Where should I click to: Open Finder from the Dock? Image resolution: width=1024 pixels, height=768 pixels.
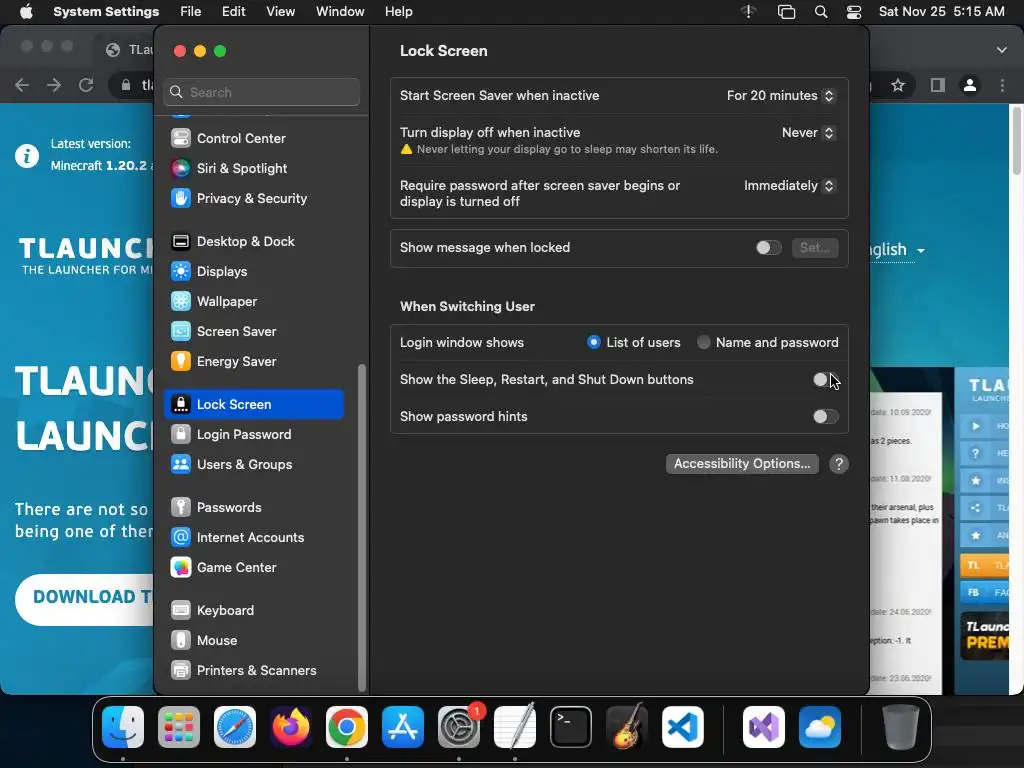(123, 727)
